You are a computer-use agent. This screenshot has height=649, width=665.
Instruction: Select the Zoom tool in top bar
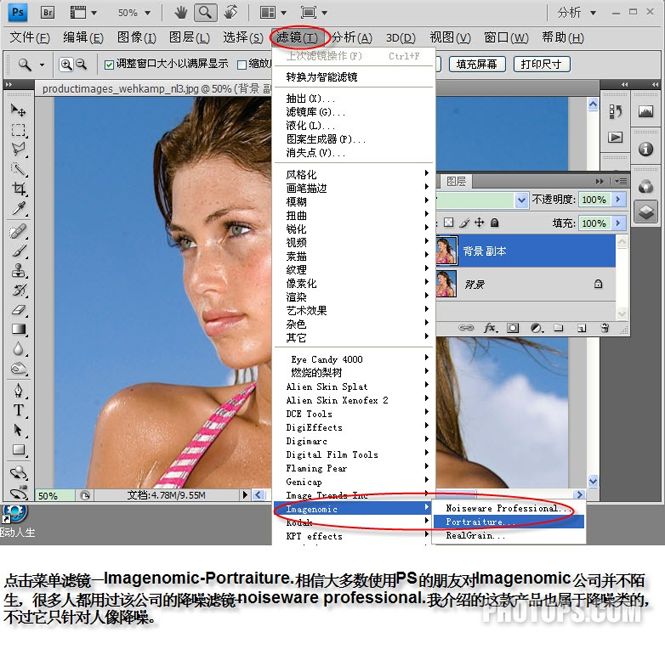pos(205,13)
